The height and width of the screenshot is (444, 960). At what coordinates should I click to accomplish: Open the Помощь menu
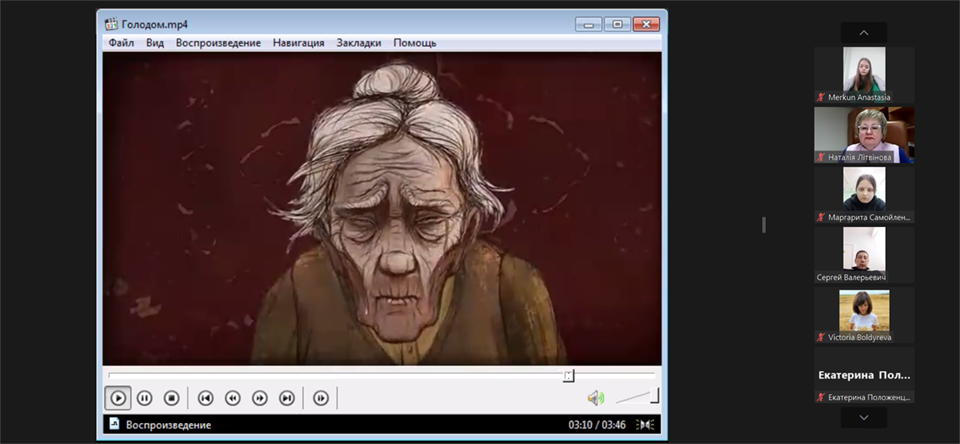point(414,43)
